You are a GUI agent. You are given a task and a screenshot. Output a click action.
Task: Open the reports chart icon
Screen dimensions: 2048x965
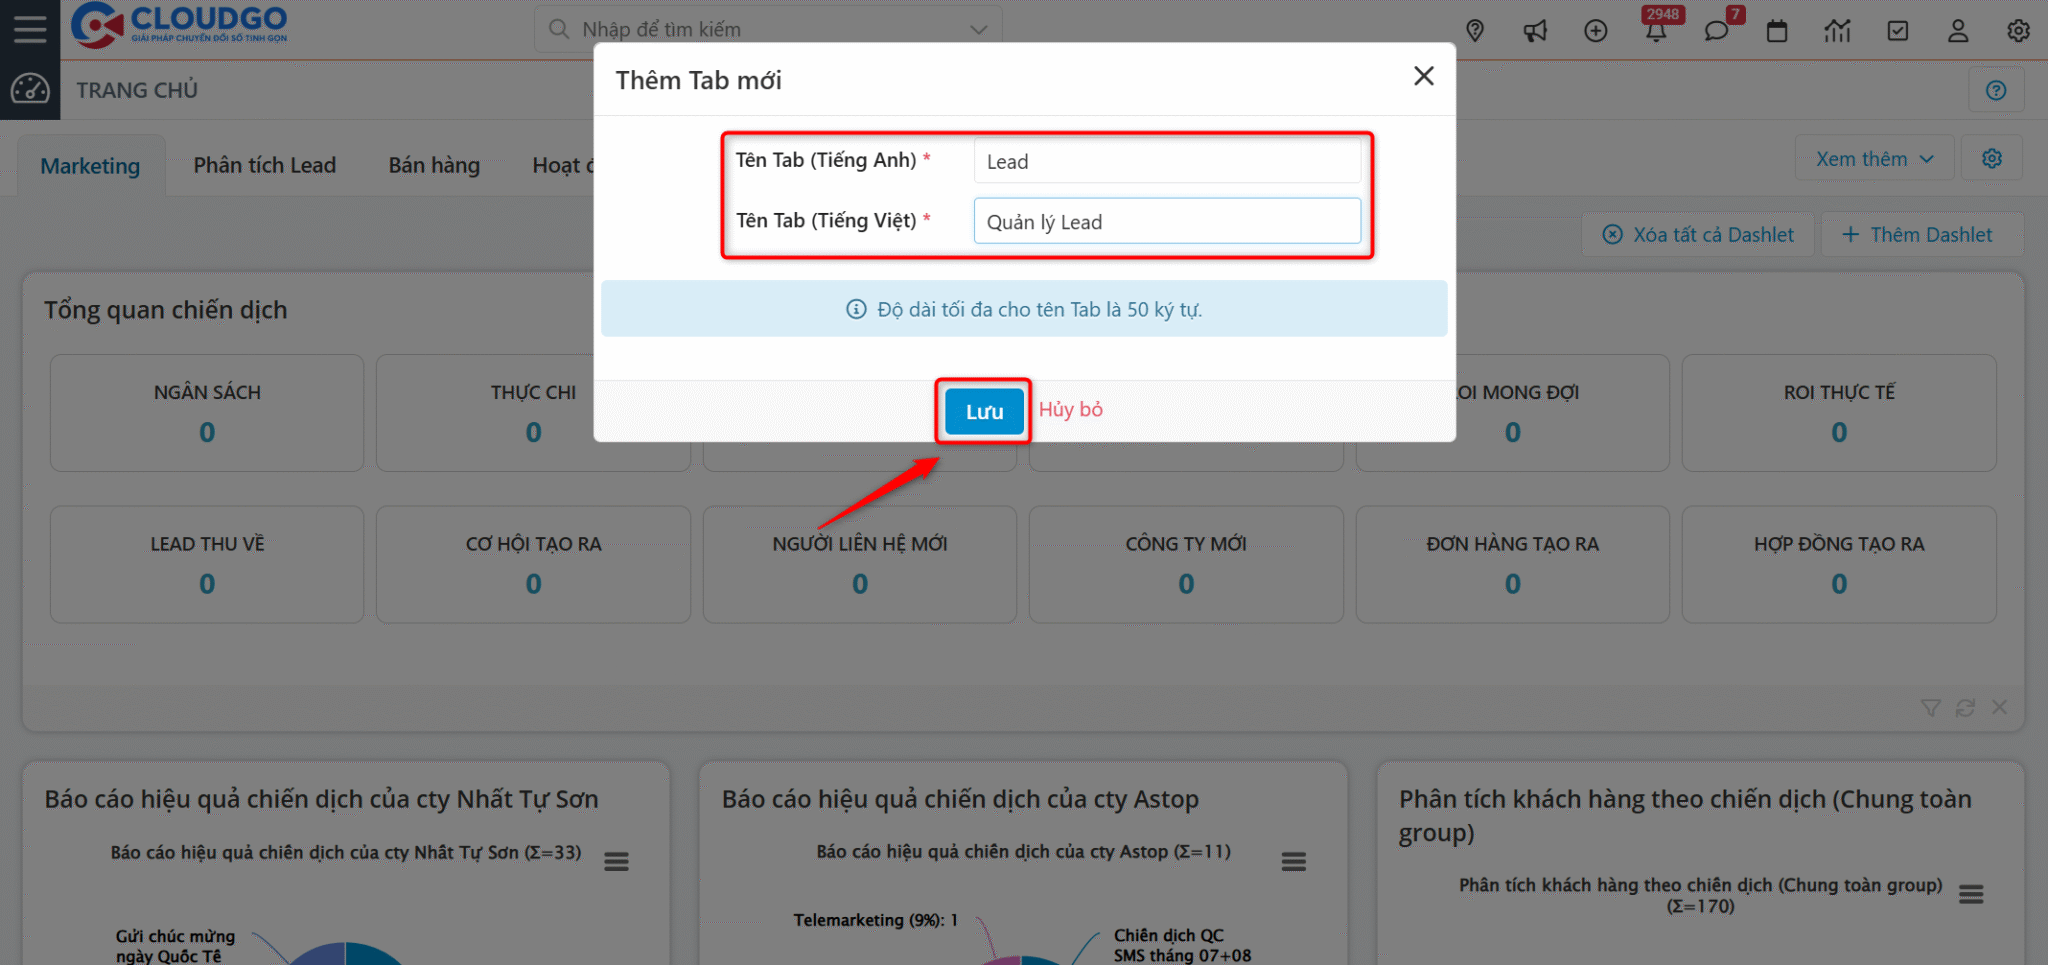tap(1837, 31)
